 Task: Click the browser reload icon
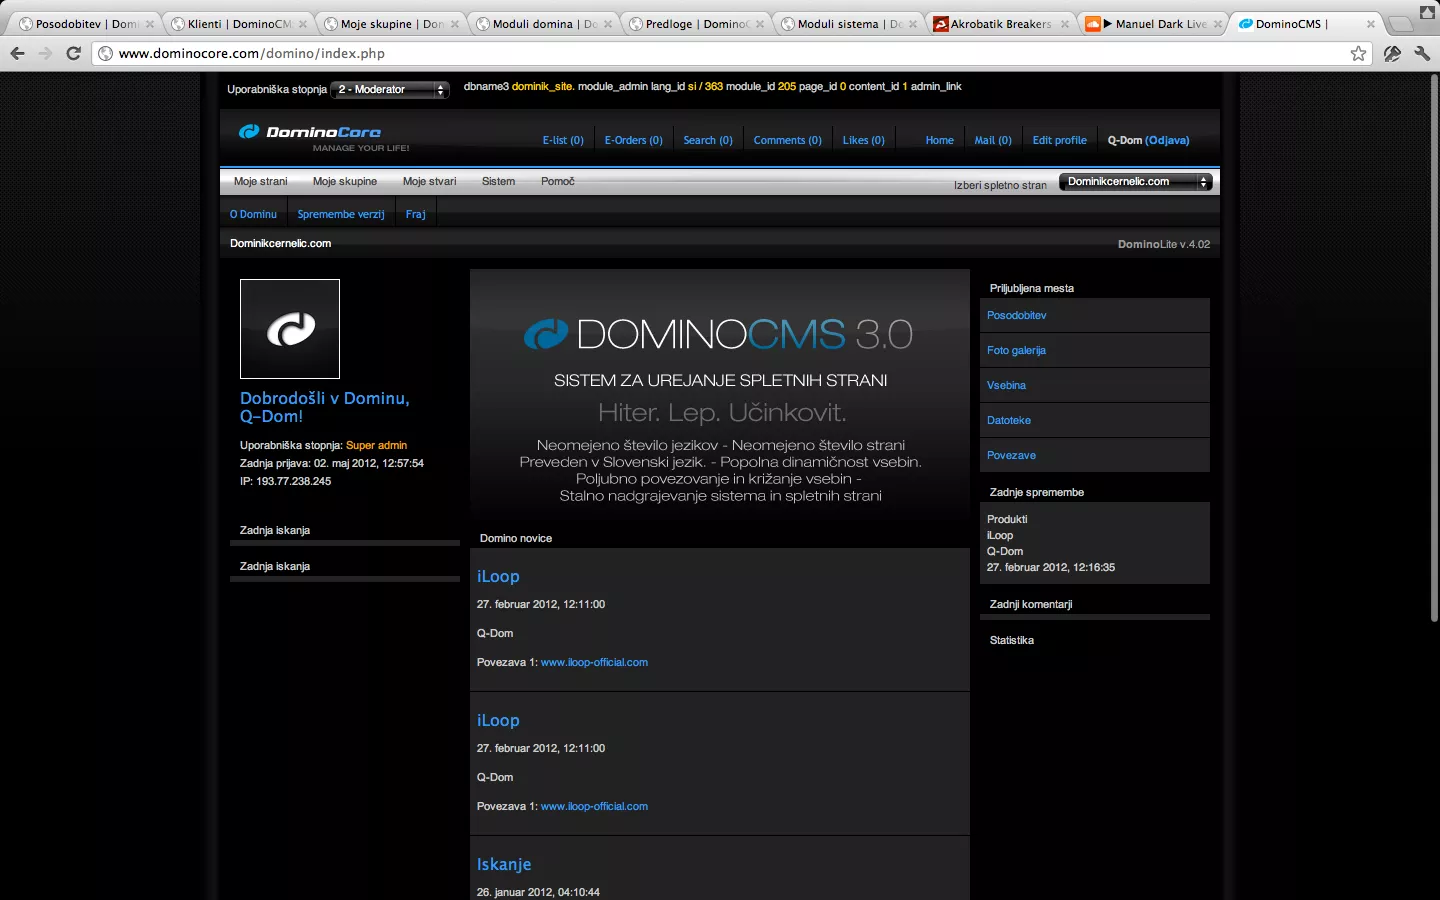click(73, 53)
